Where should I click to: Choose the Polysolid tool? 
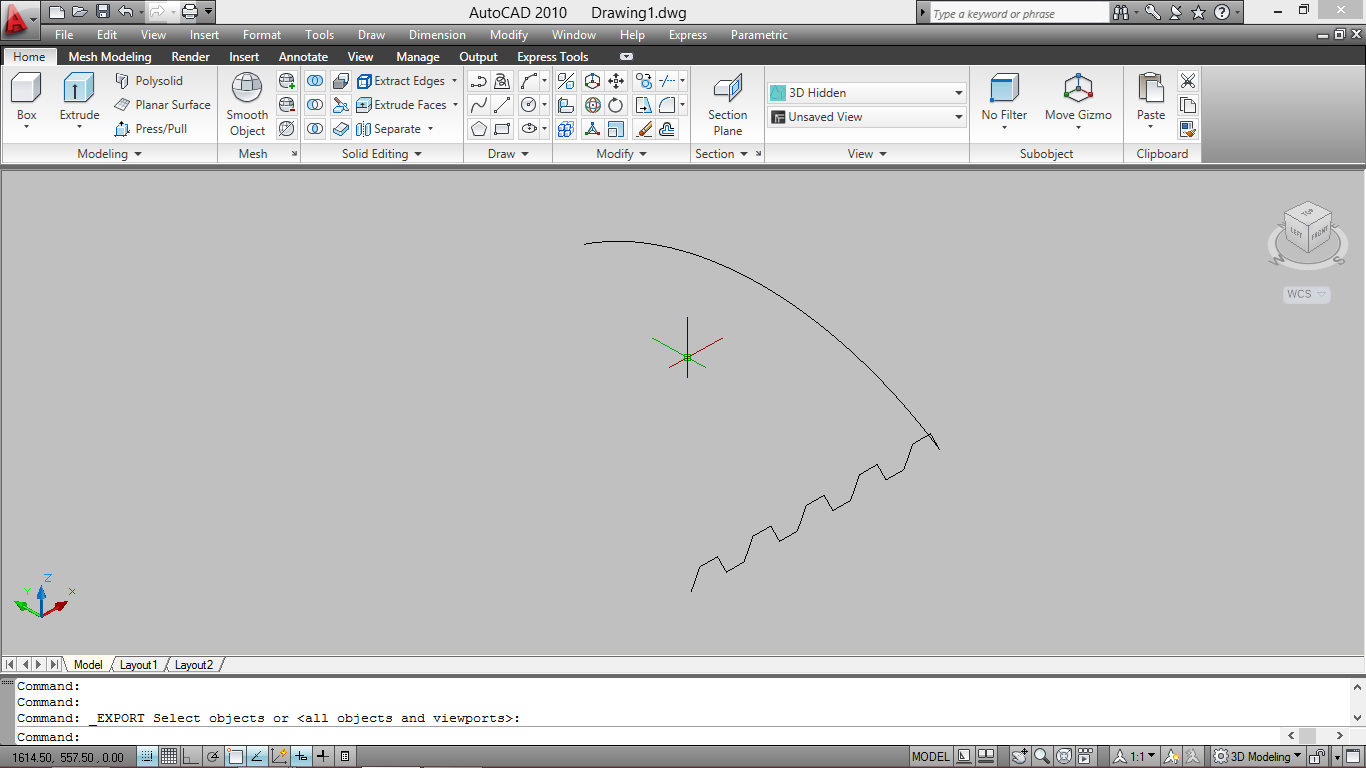(x=149, y=81)
